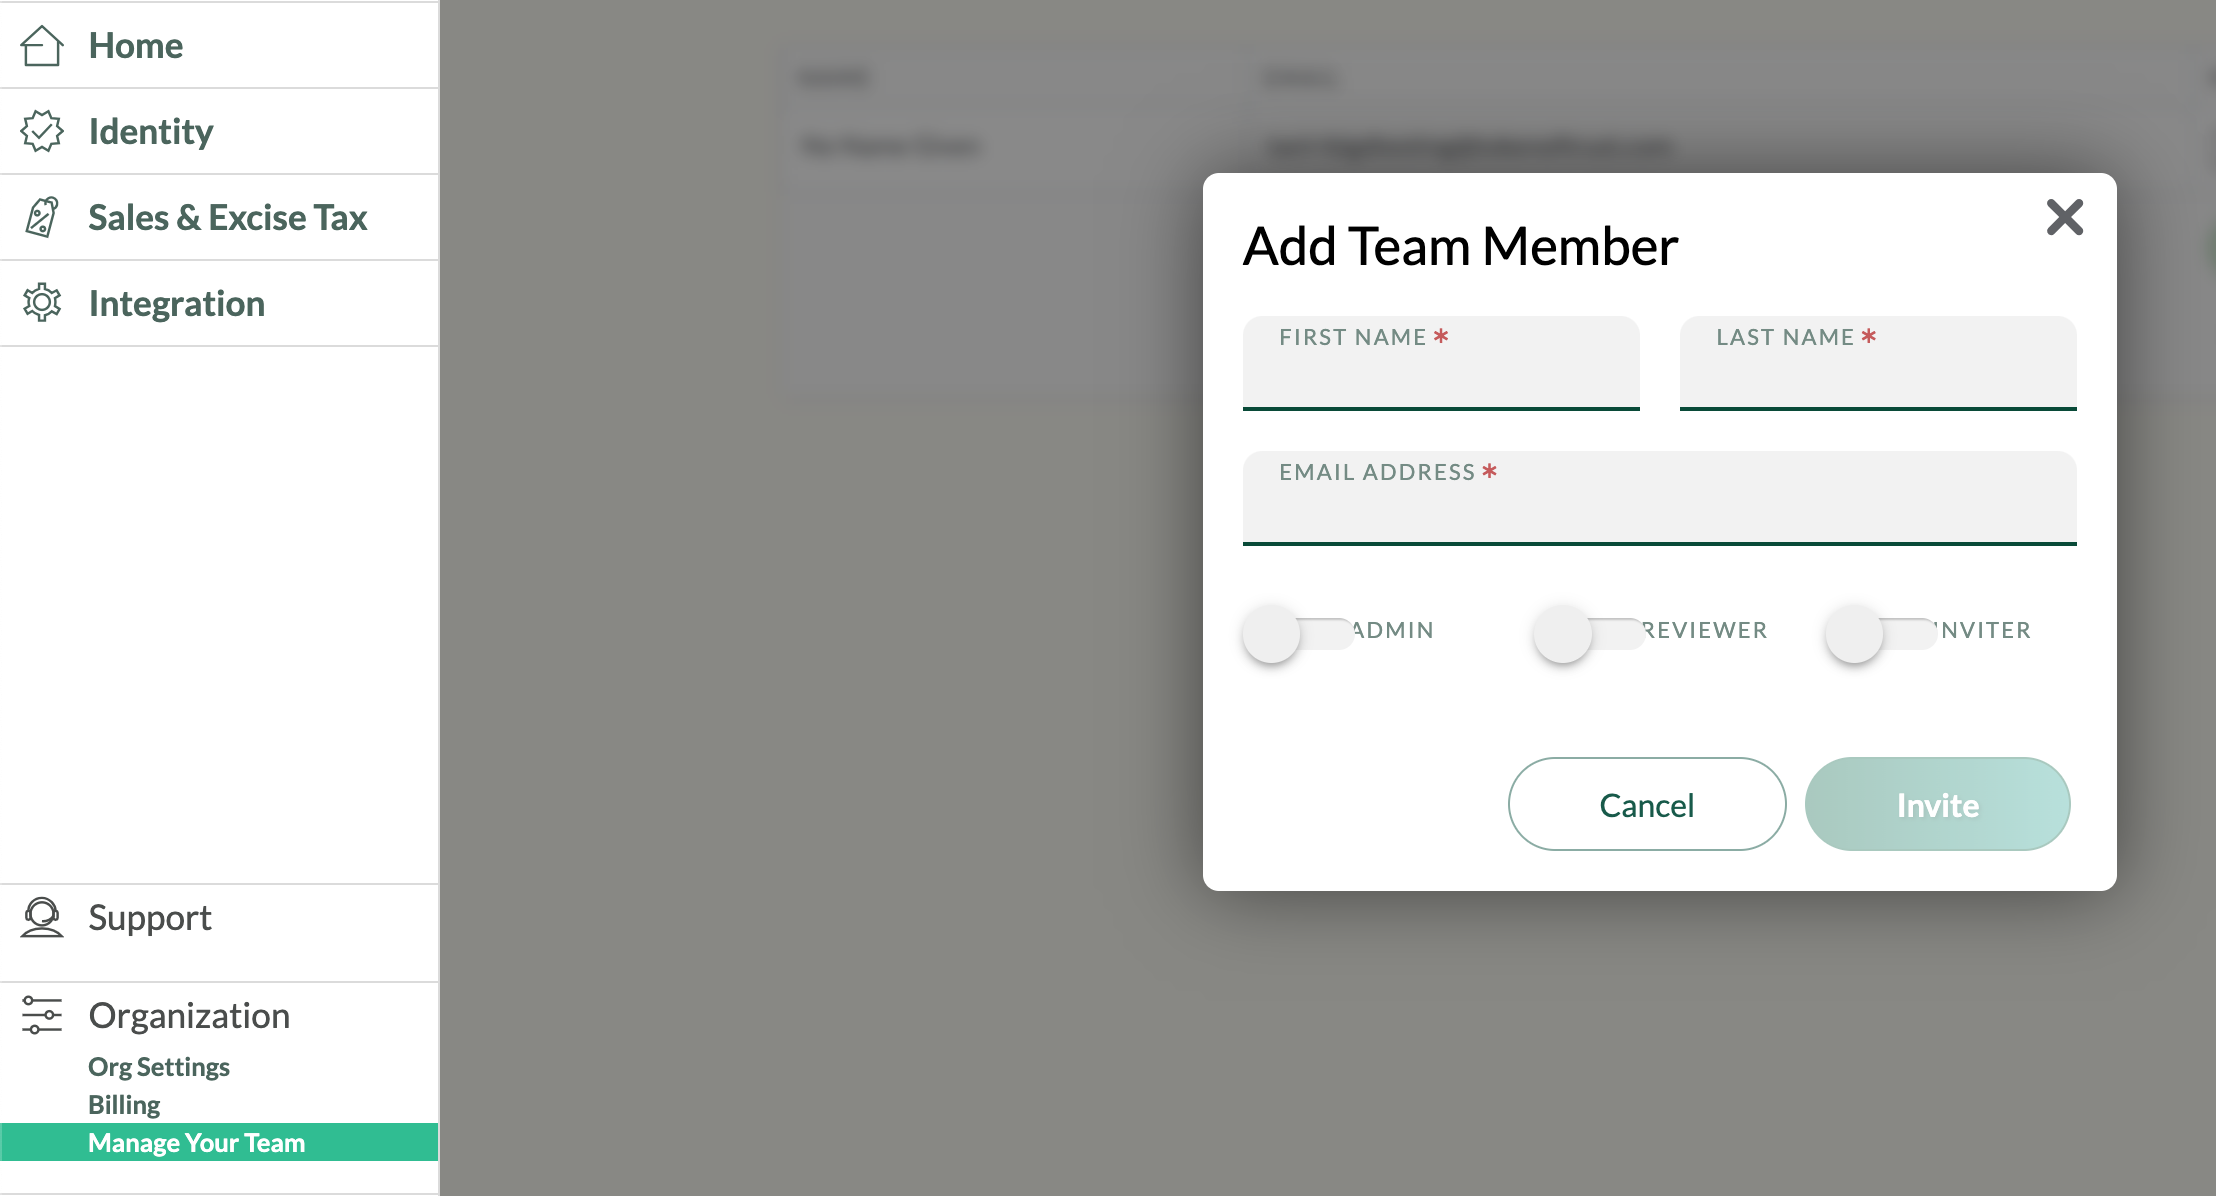
Task: Open the Identity menu label
Action: (151, 131)
